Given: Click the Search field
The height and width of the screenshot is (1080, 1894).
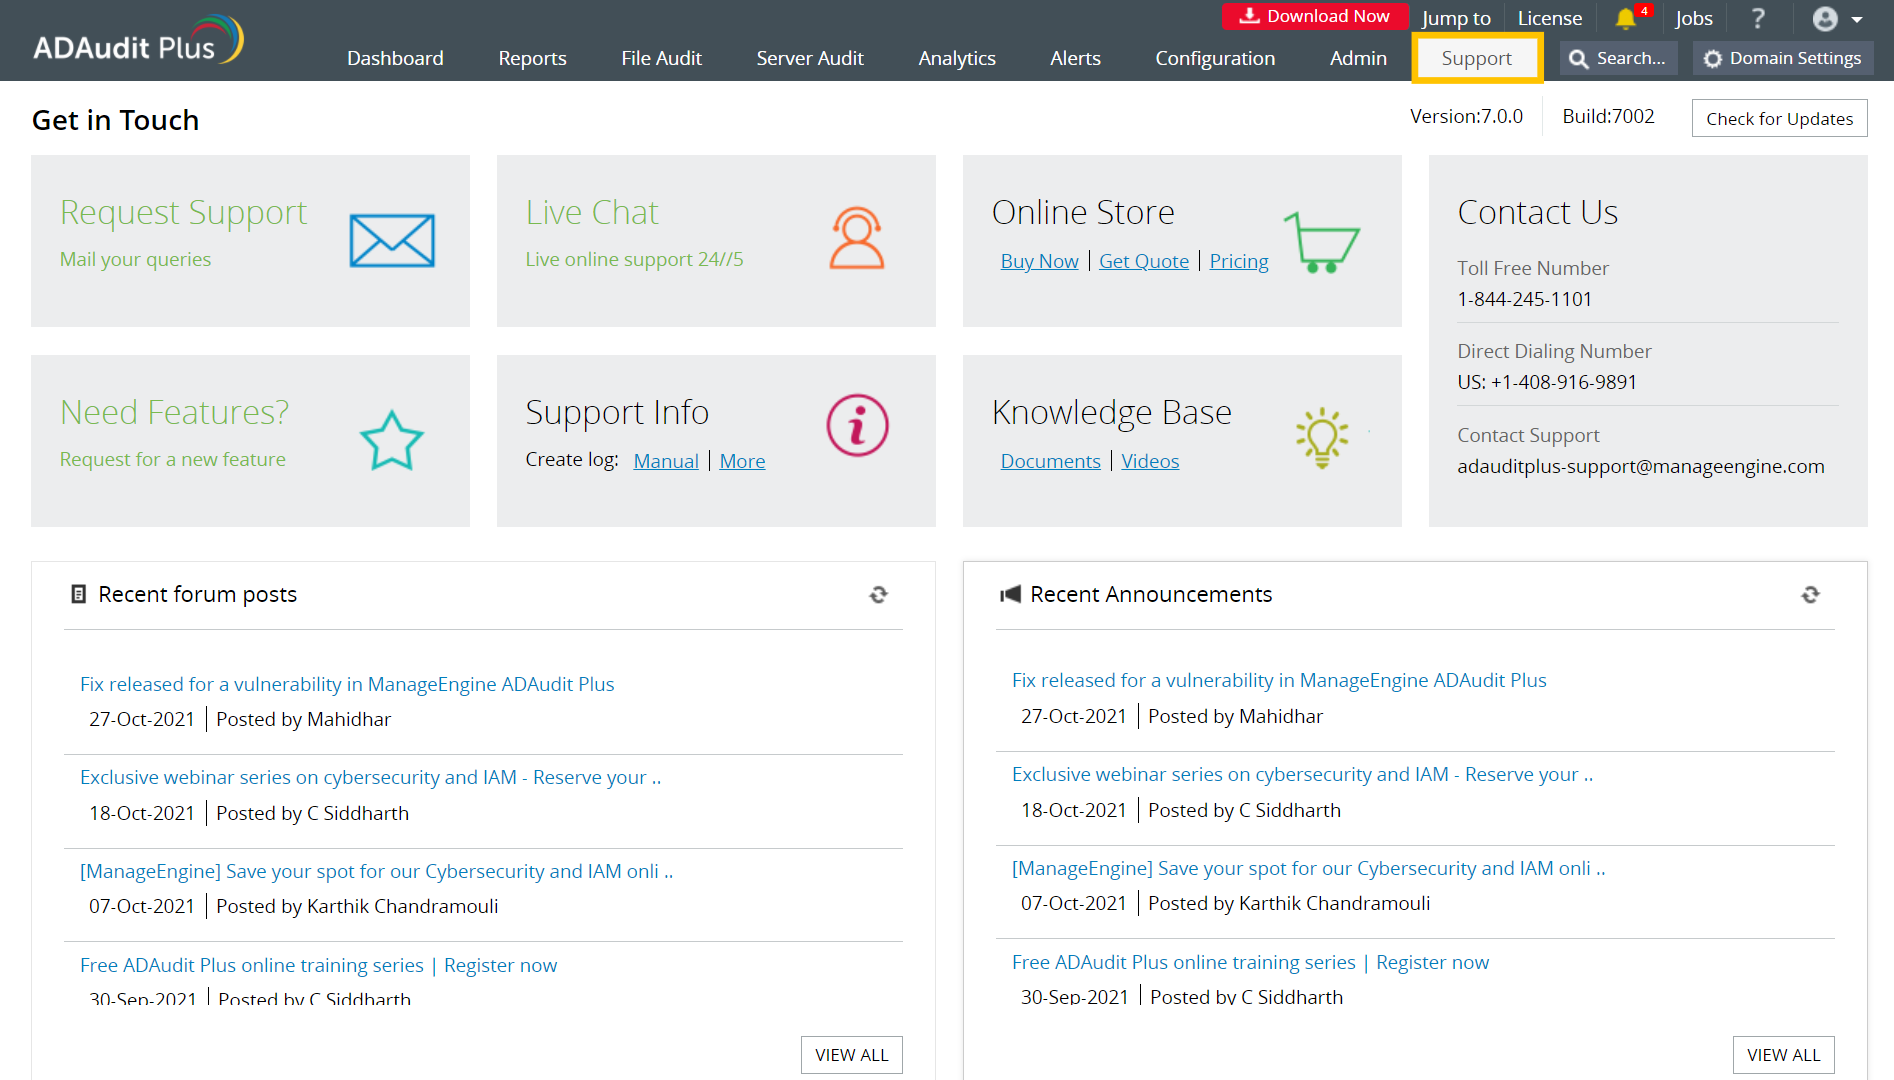Looking at the screenshot, I should (1619, 58).
